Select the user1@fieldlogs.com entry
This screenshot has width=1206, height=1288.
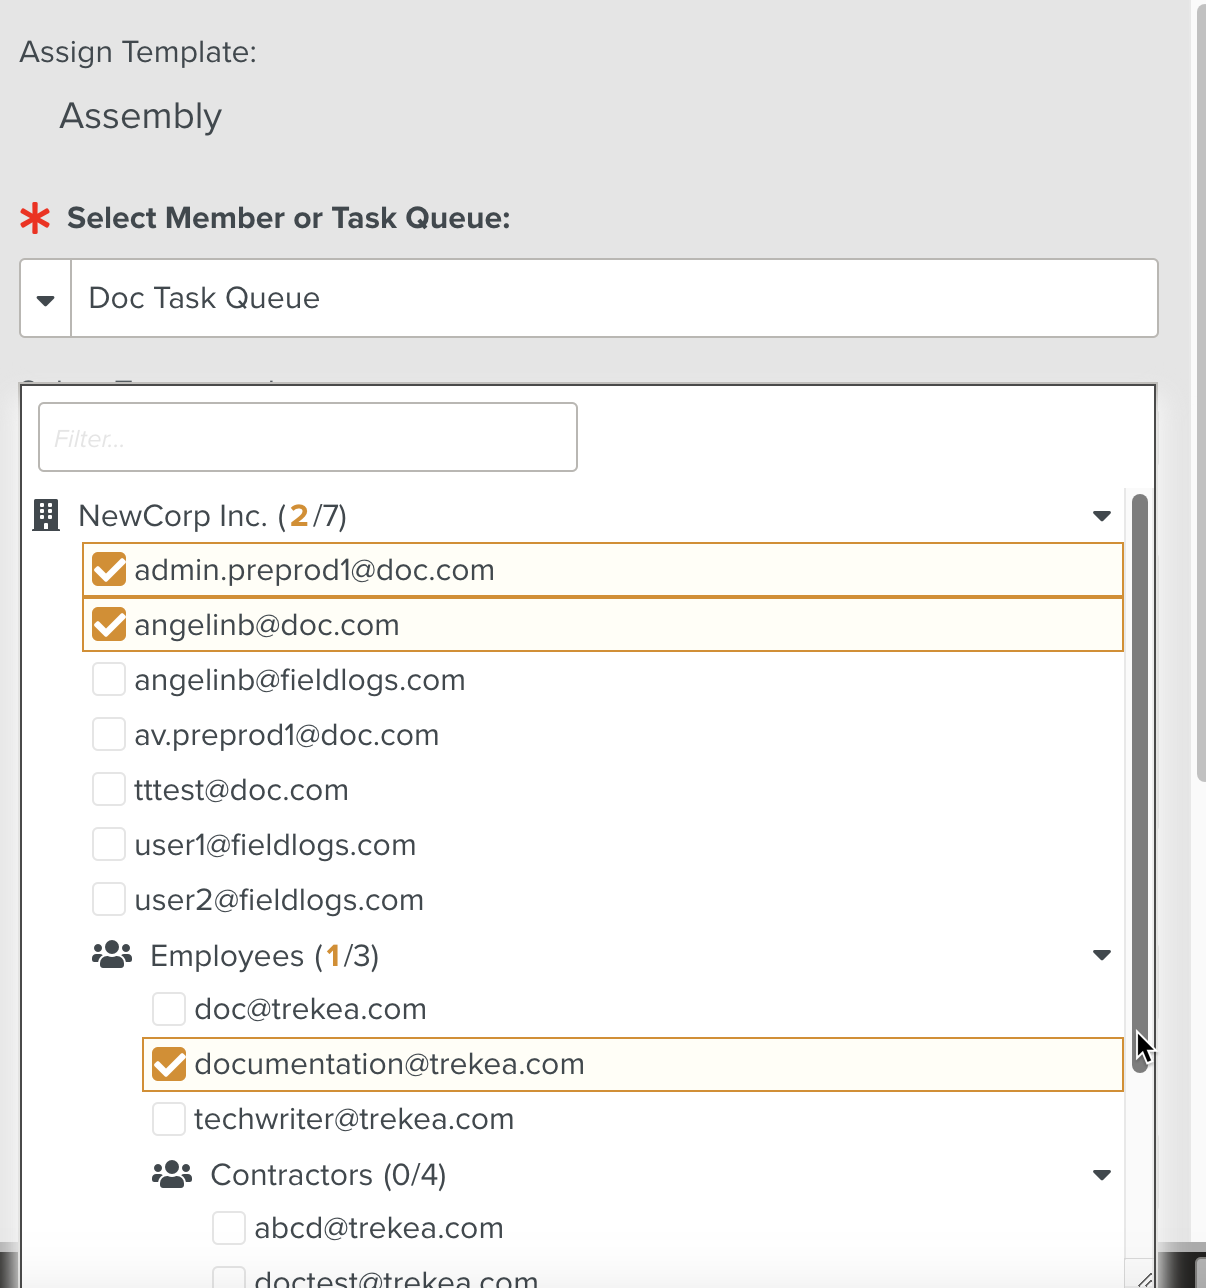(x=274, y=845)
